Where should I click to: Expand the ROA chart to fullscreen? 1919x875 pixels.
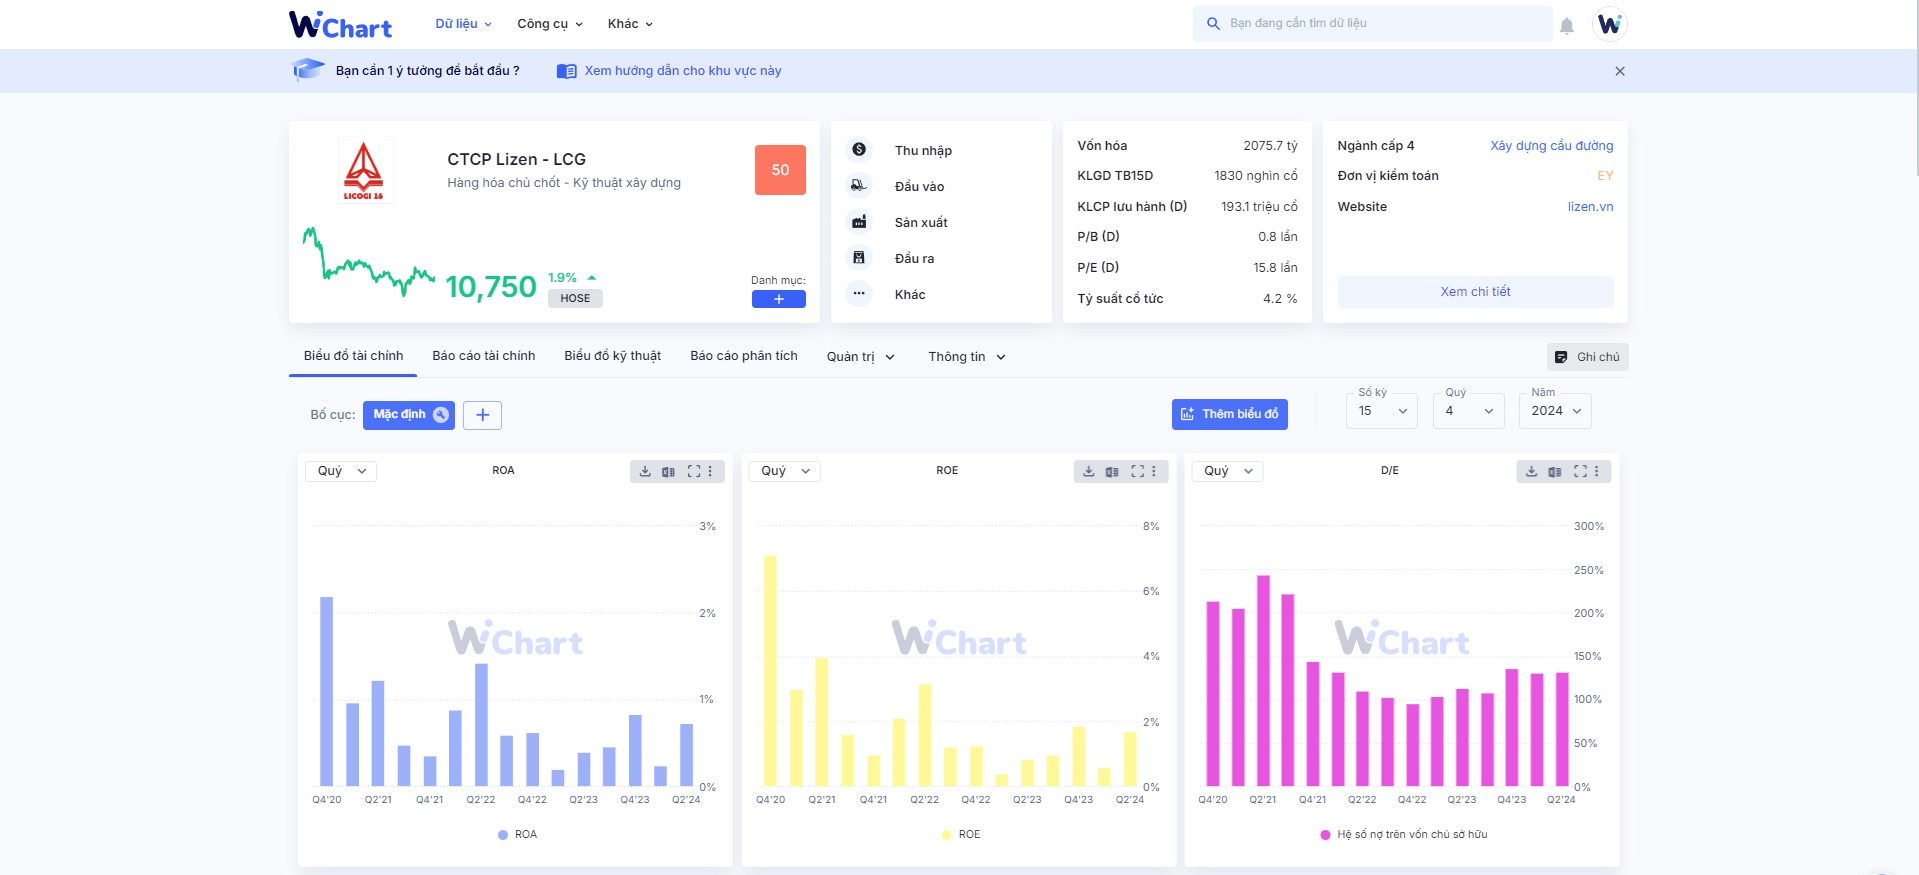[x=693, y=471]
